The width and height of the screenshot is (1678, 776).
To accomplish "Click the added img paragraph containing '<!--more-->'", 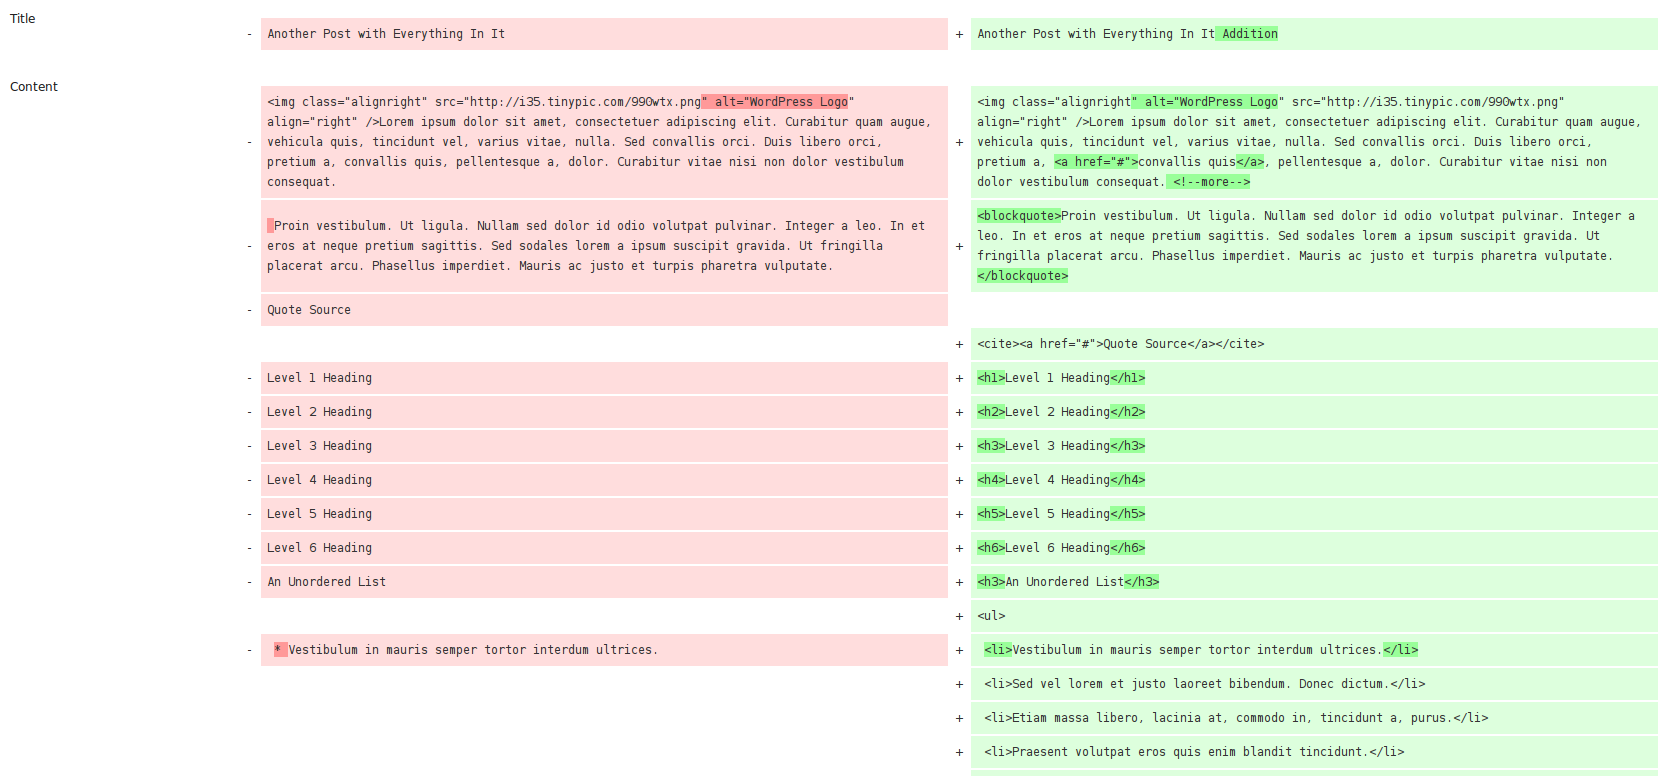I will 1314,142.
